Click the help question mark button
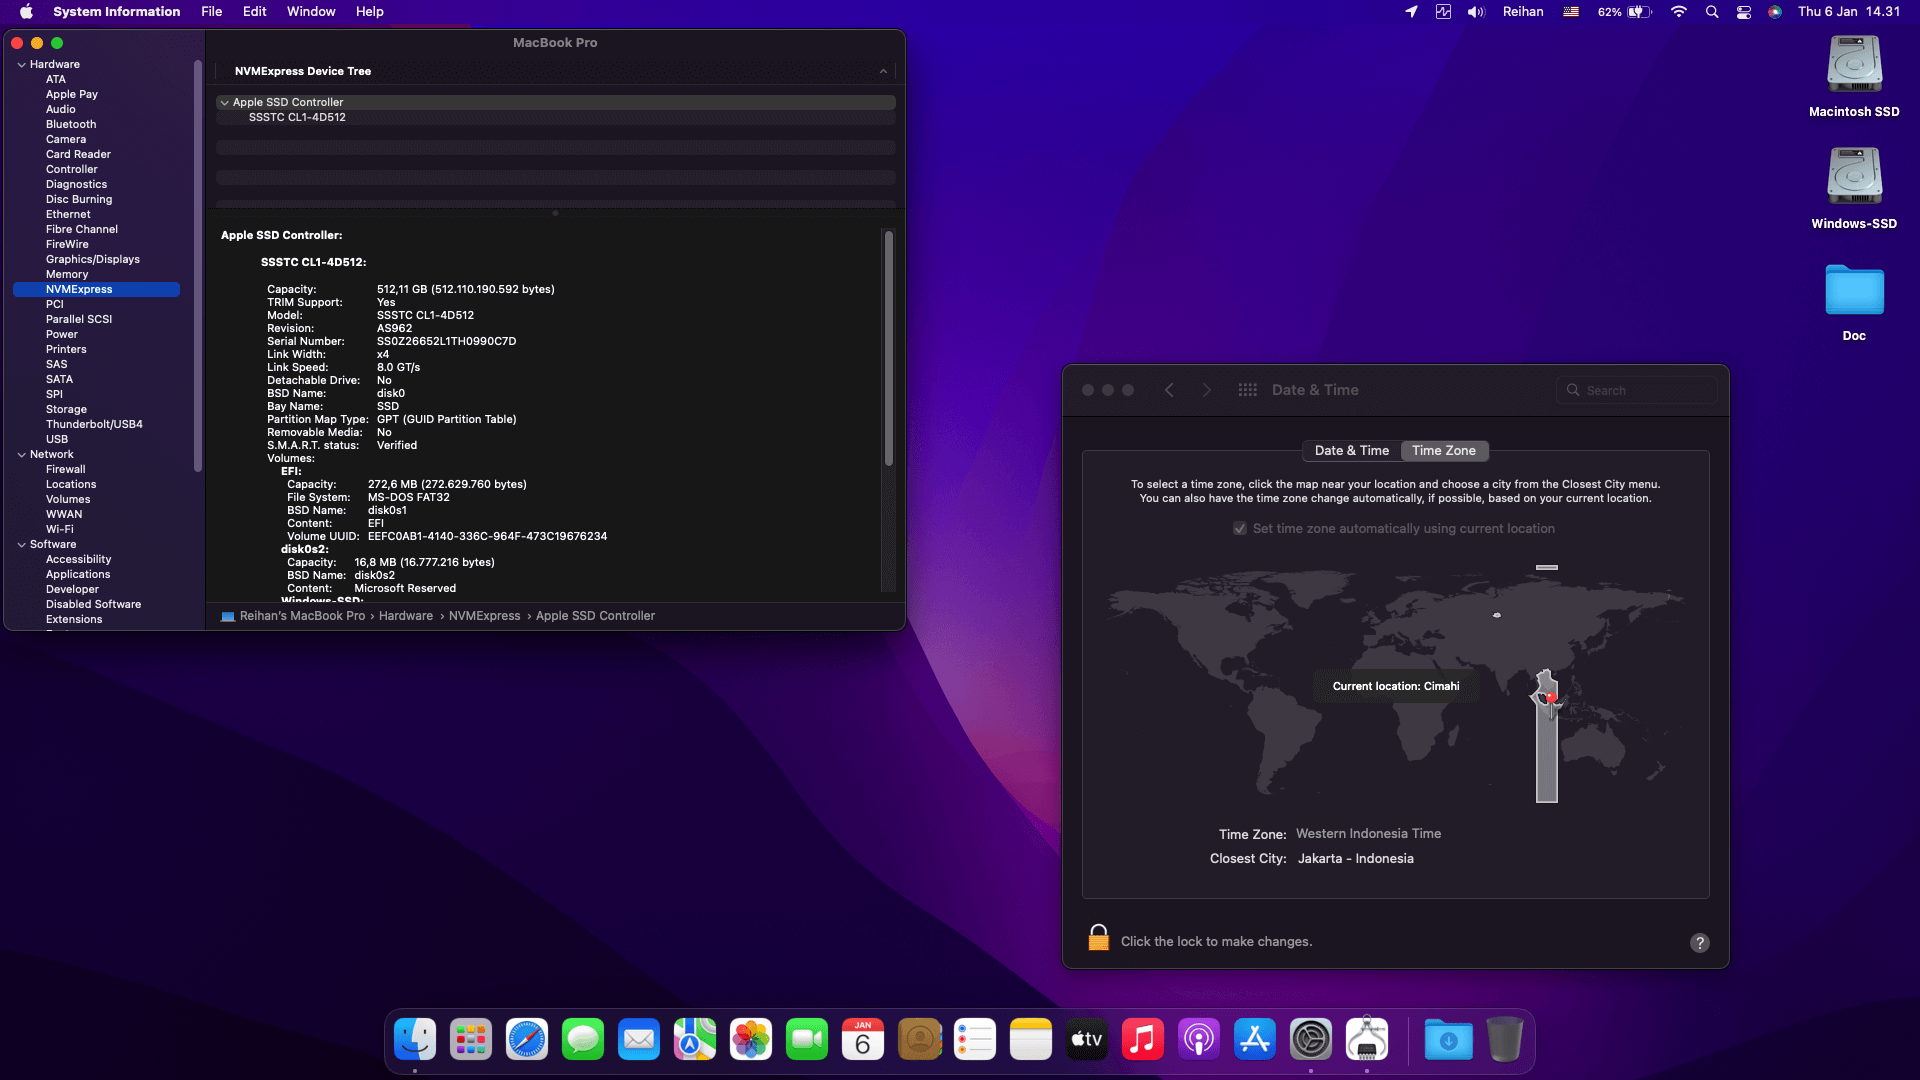Viewport: 1920px width, 1080px height. click(1699, 943)
